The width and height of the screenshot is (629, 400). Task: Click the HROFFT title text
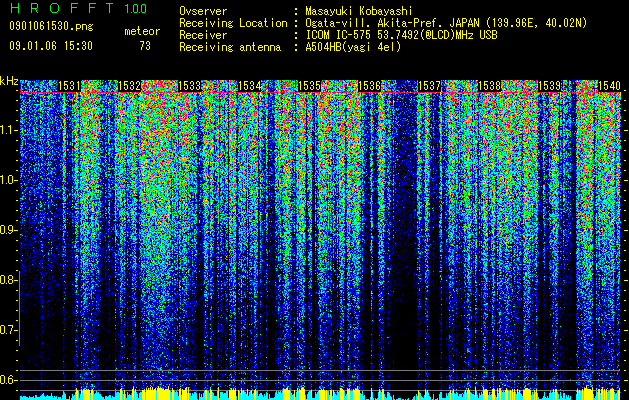62,8
